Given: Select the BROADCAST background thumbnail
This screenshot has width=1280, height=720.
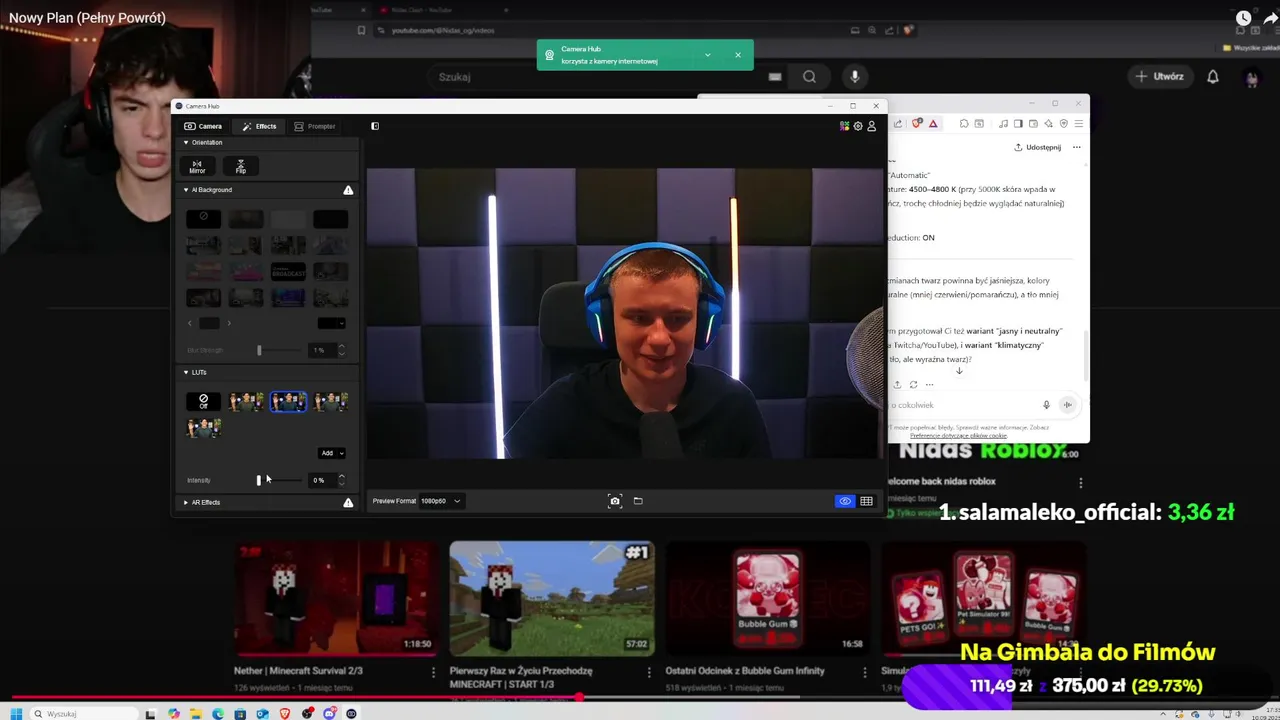Looking at the screenshot, I should click(288, 271).
